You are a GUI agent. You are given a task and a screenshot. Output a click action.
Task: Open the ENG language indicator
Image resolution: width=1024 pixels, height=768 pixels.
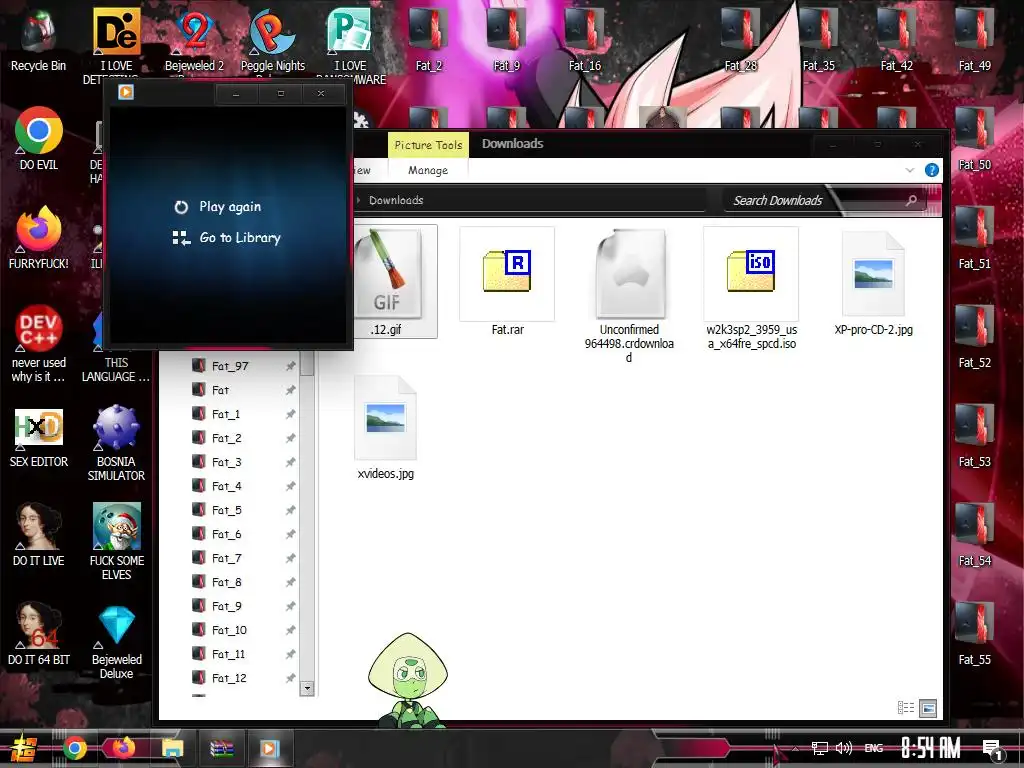tap(874, 748)
